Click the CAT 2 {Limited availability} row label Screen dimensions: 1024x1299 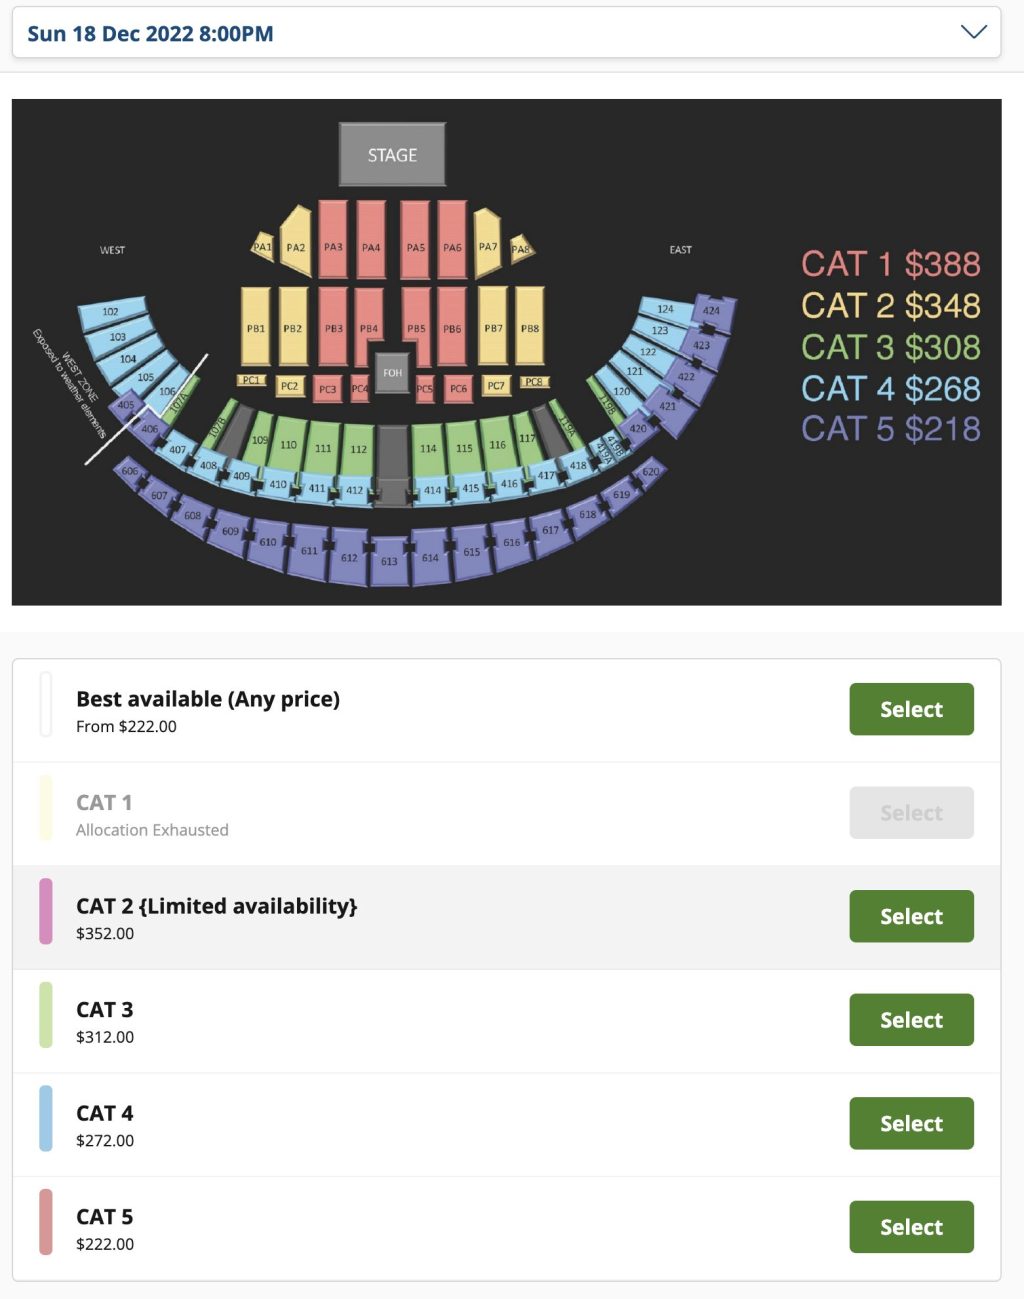tap(216, 906)
